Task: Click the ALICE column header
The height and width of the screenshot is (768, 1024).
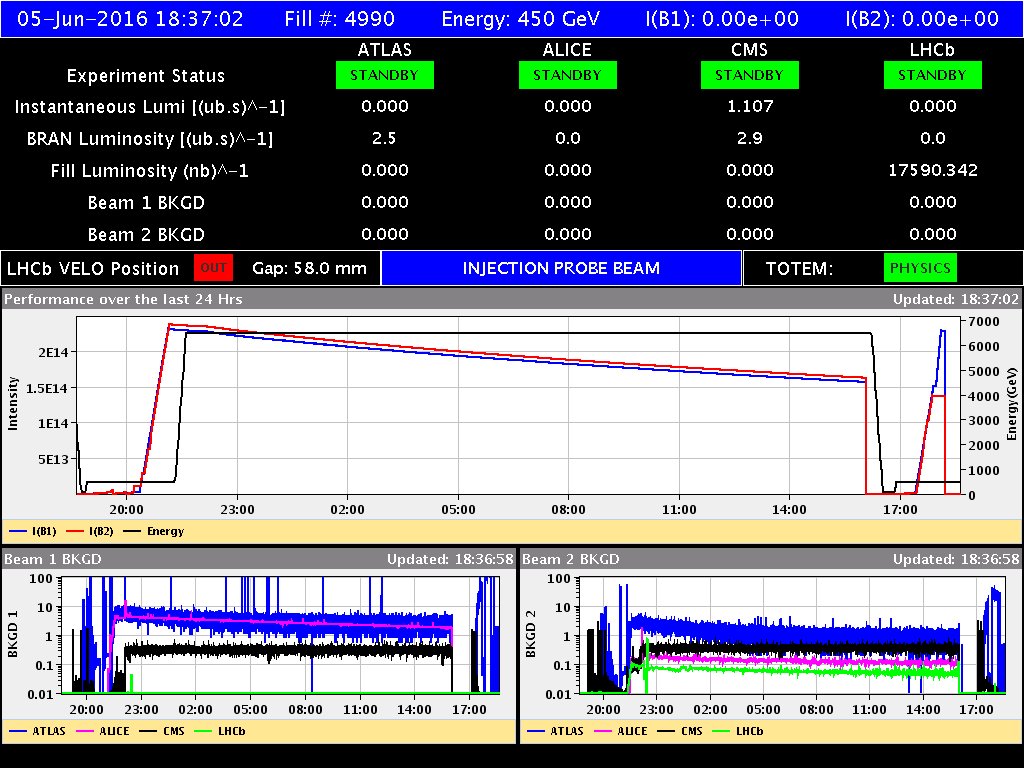Action: [568, 50]
